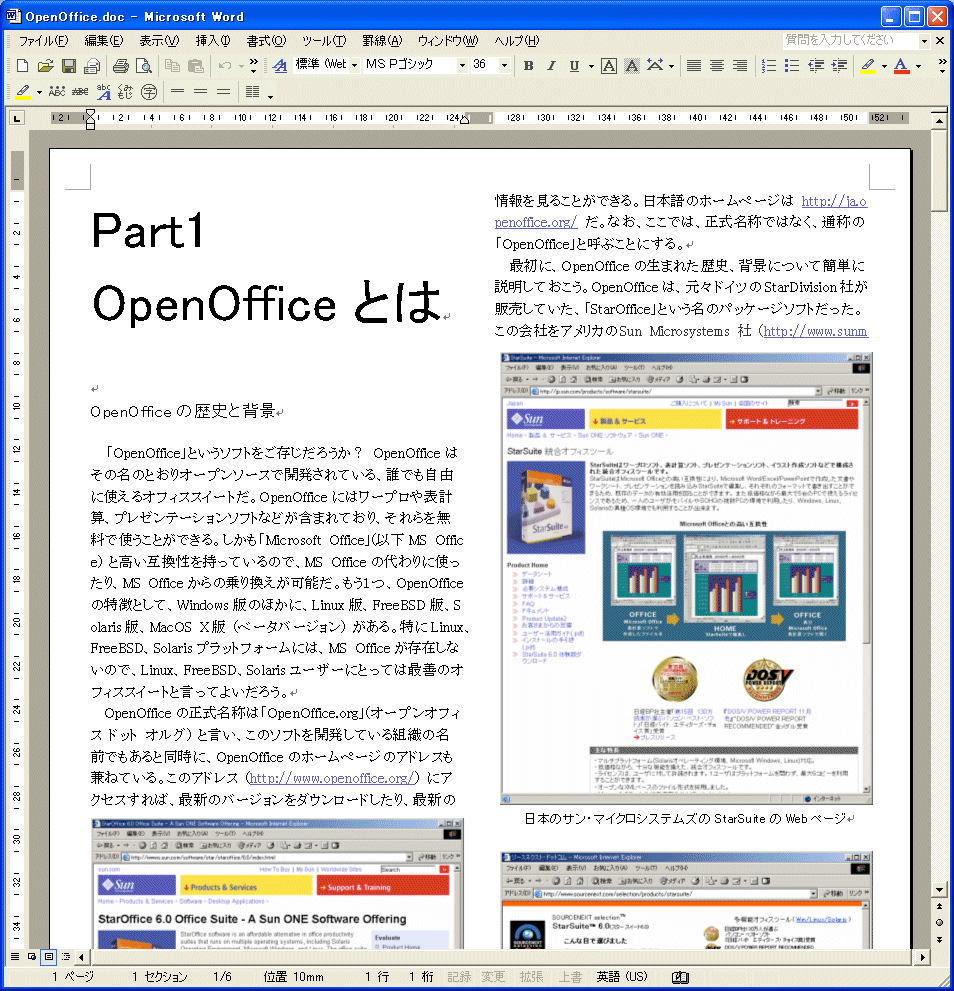This screenshot has width=954, height=991.
Task: Close the document with the menu-bar X
Action: (x=940, y=40)
